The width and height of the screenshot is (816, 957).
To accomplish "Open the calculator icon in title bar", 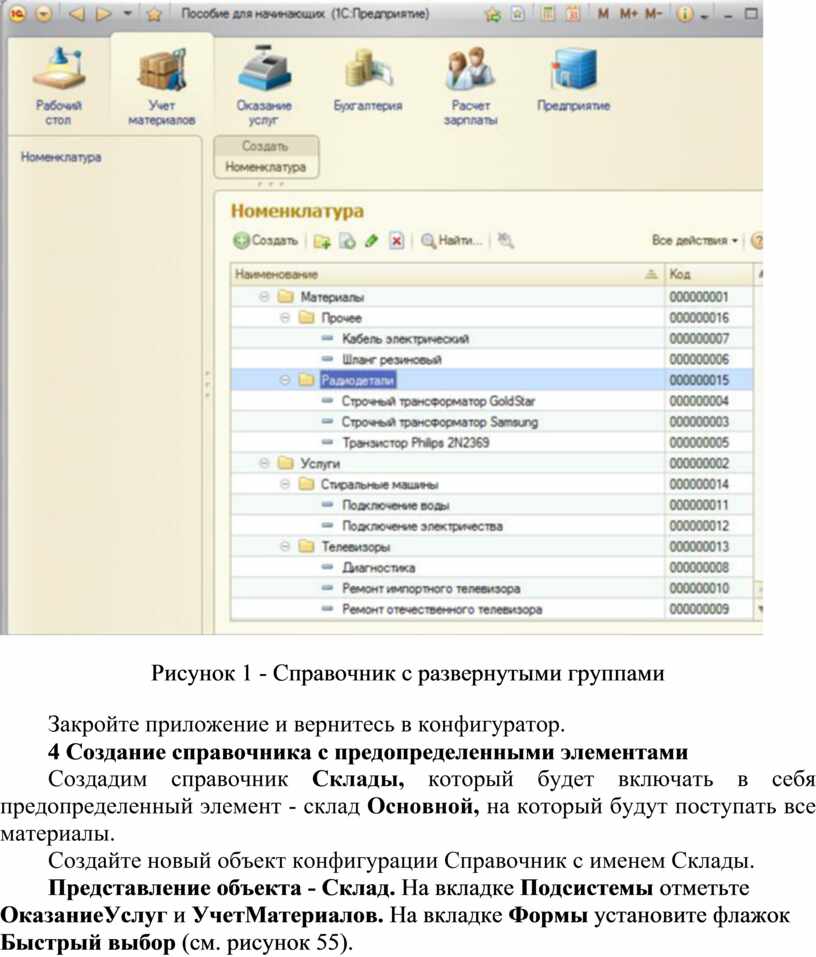I will coord(548,13).
